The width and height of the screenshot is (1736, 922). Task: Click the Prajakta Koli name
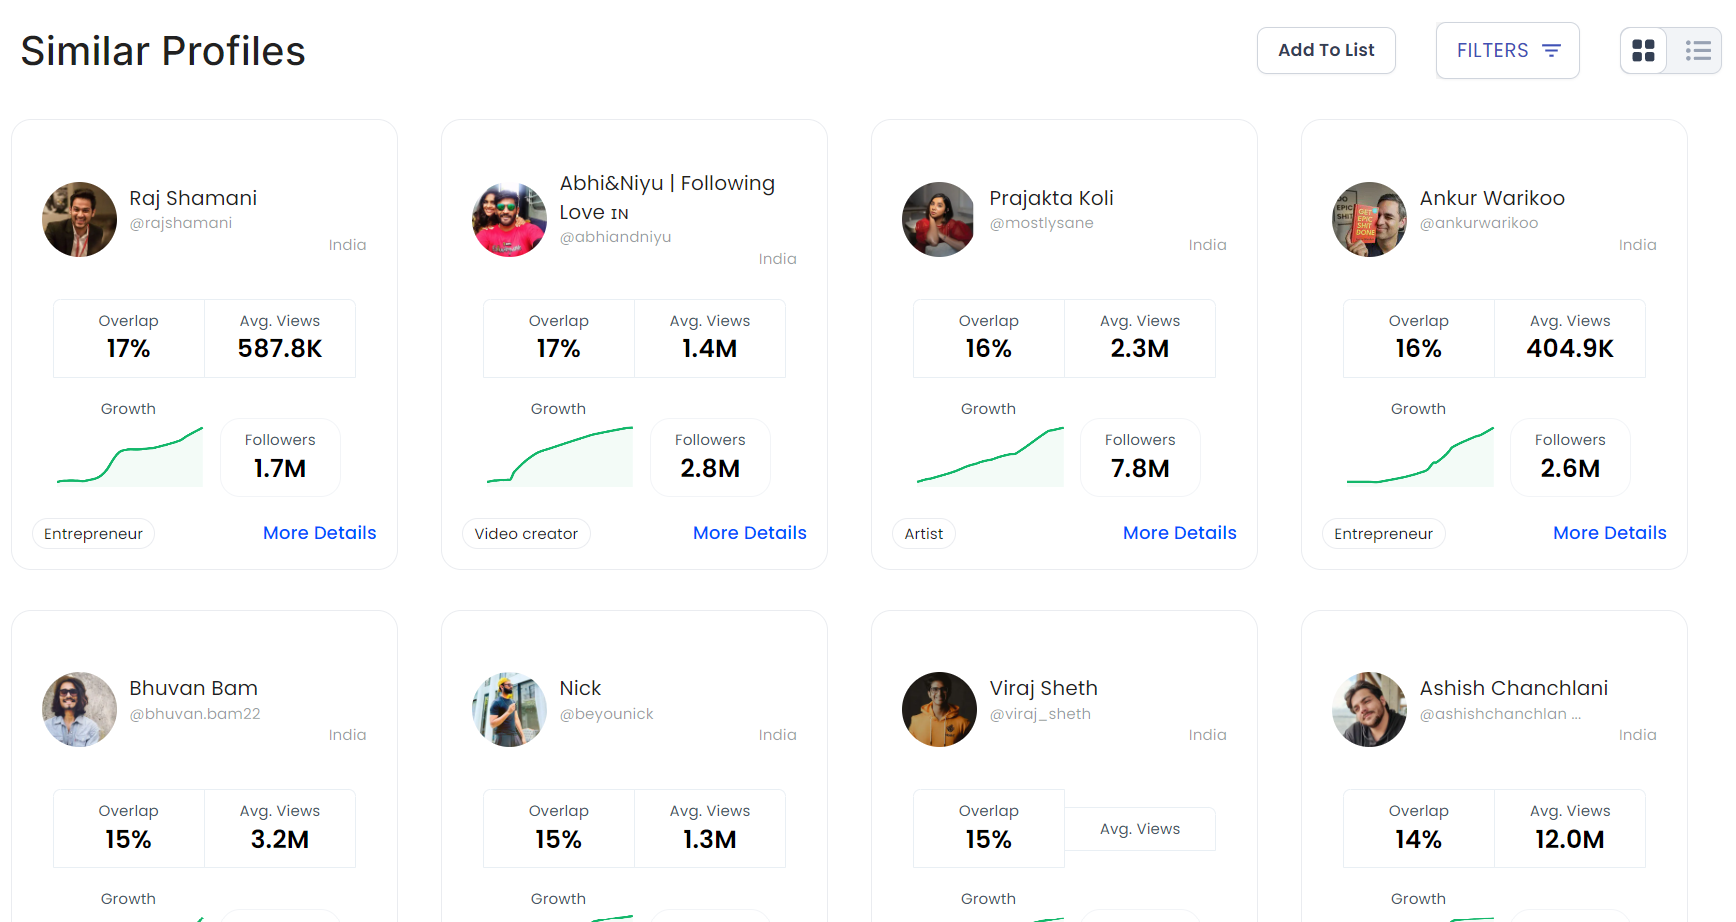(x=1051, y=198)
